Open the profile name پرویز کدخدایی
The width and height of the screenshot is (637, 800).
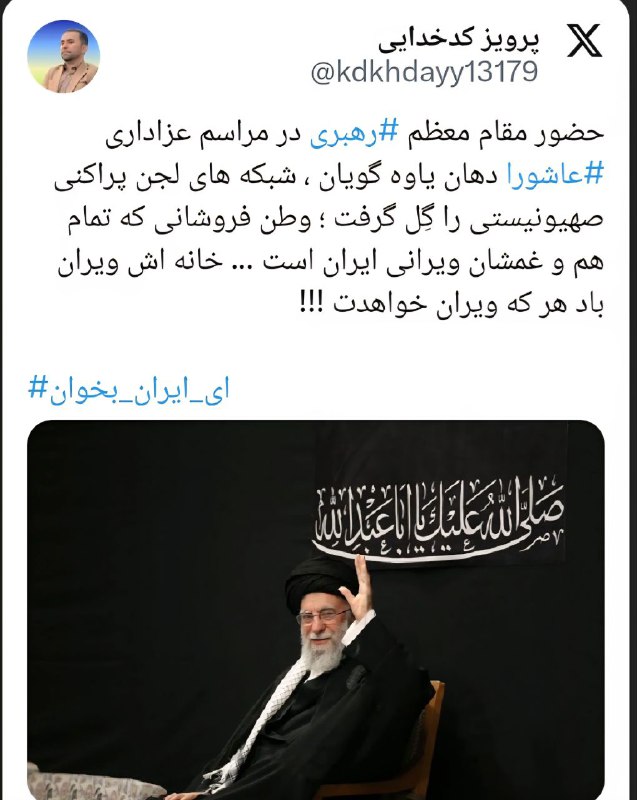(x=458, y=40)
